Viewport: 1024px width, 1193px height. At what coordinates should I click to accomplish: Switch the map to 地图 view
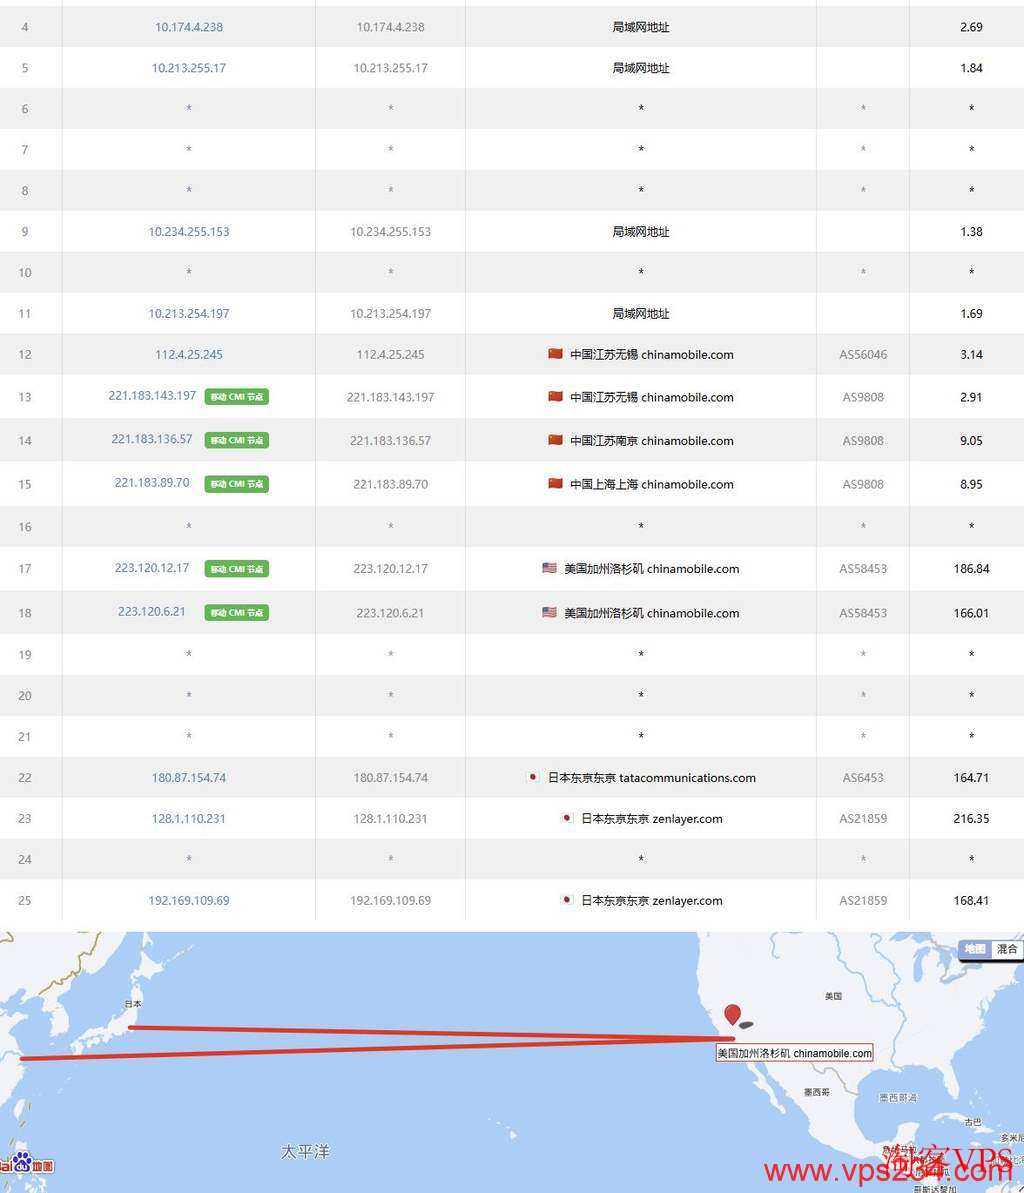pos(975,949)
